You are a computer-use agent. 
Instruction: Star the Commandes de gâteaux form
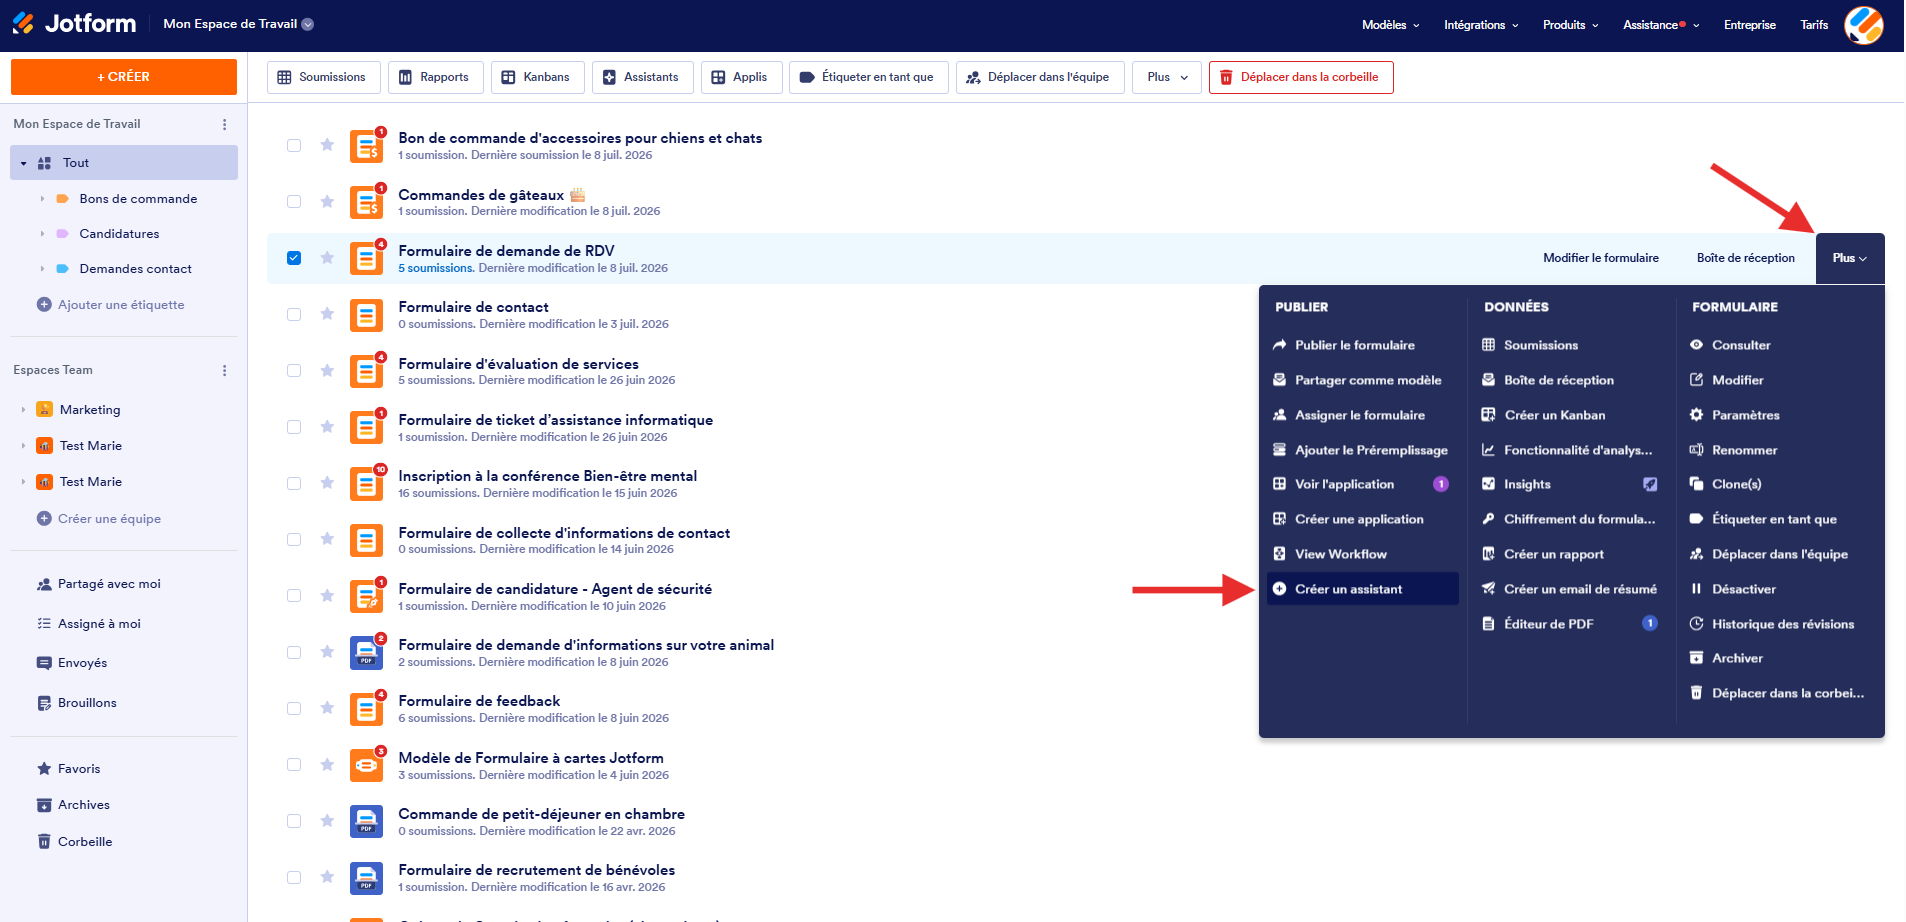pos(327,201)
